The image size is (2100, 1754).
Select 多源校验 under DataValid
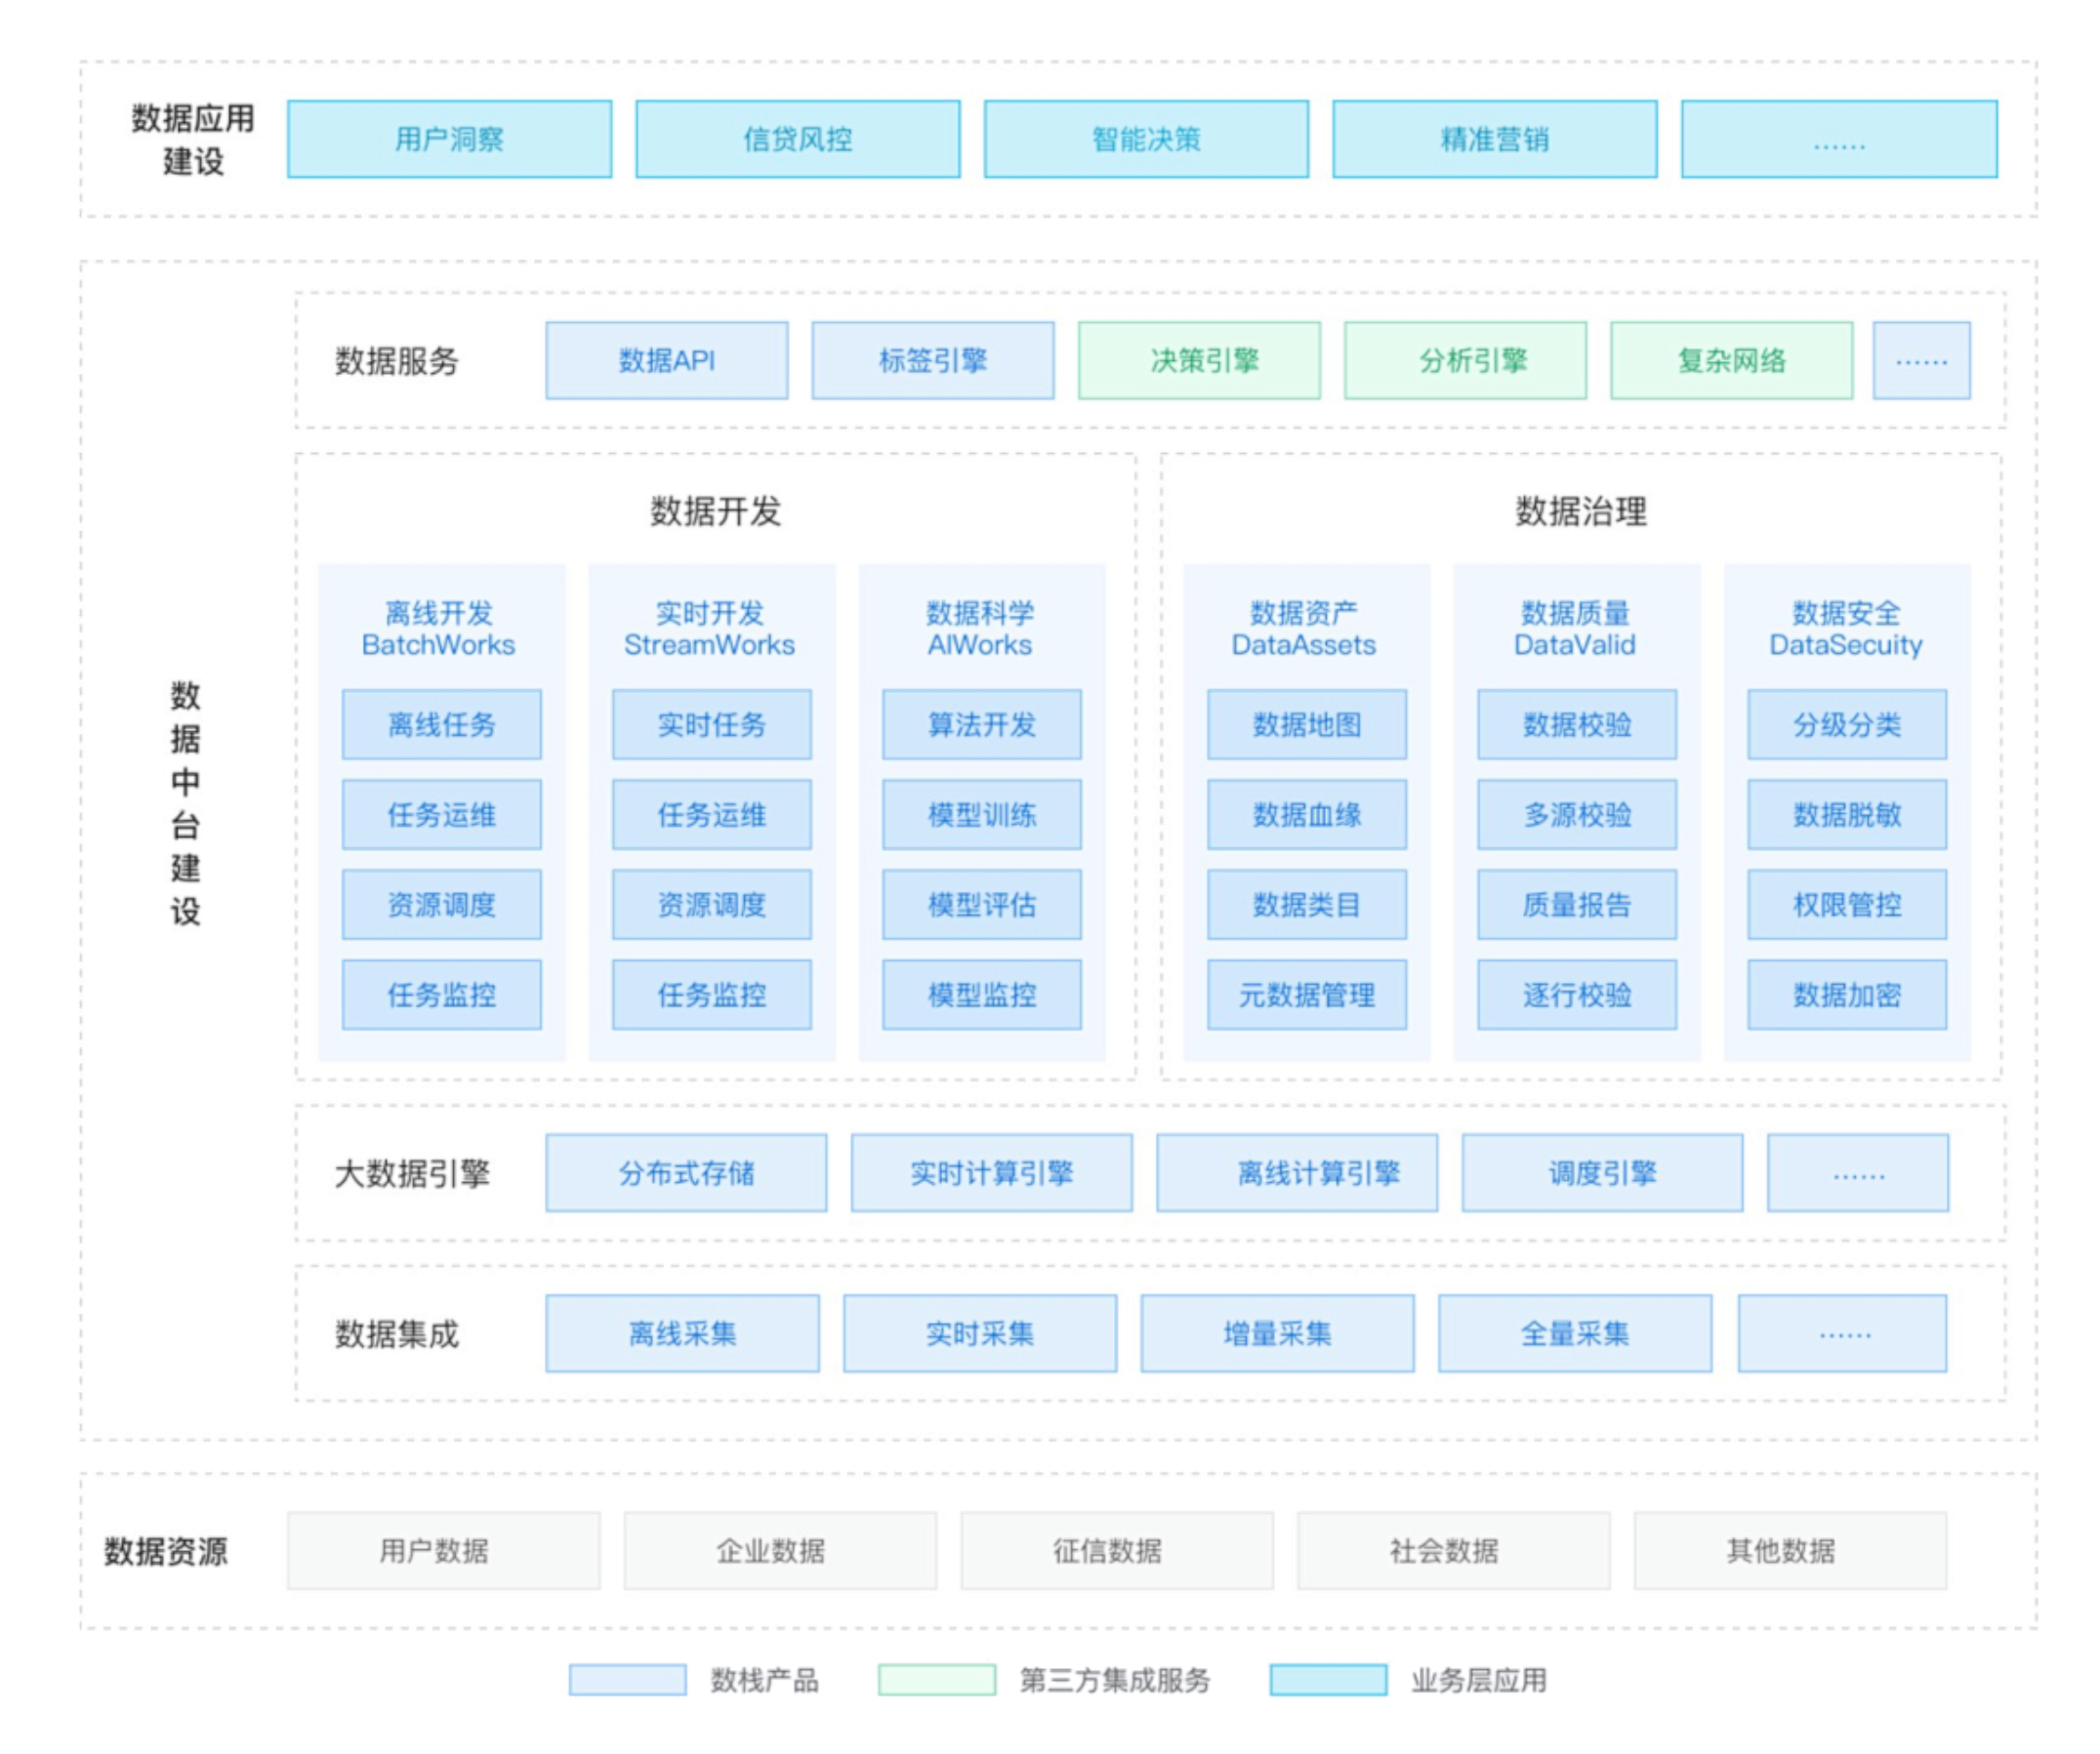[1576, 814]
